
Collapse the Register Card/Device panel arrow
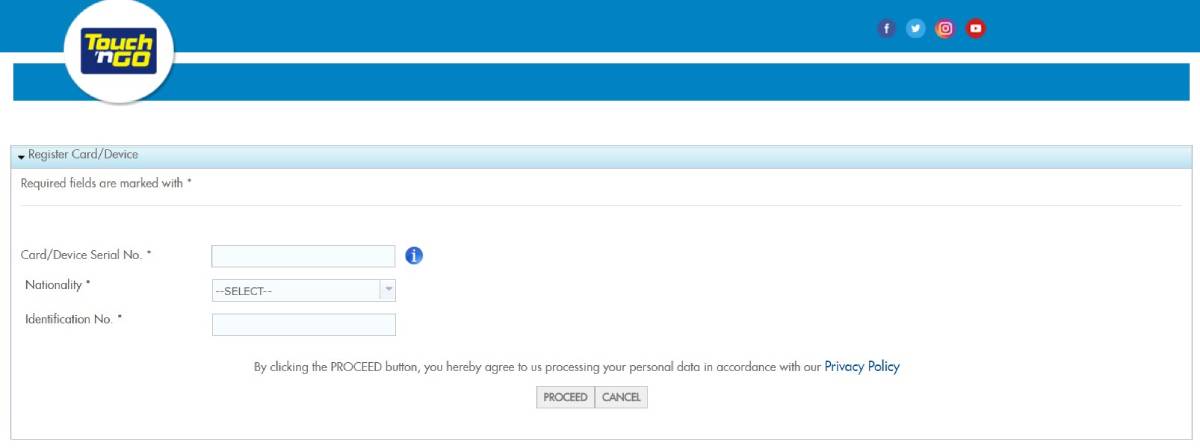click(21, 156)
